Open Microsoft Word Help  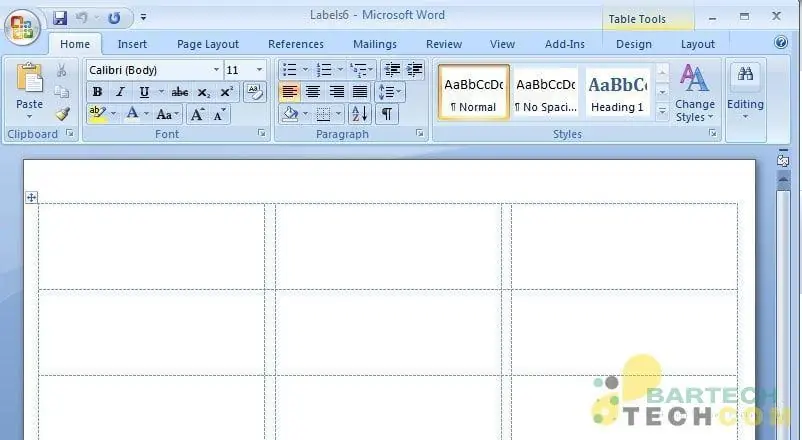(781, 42)
